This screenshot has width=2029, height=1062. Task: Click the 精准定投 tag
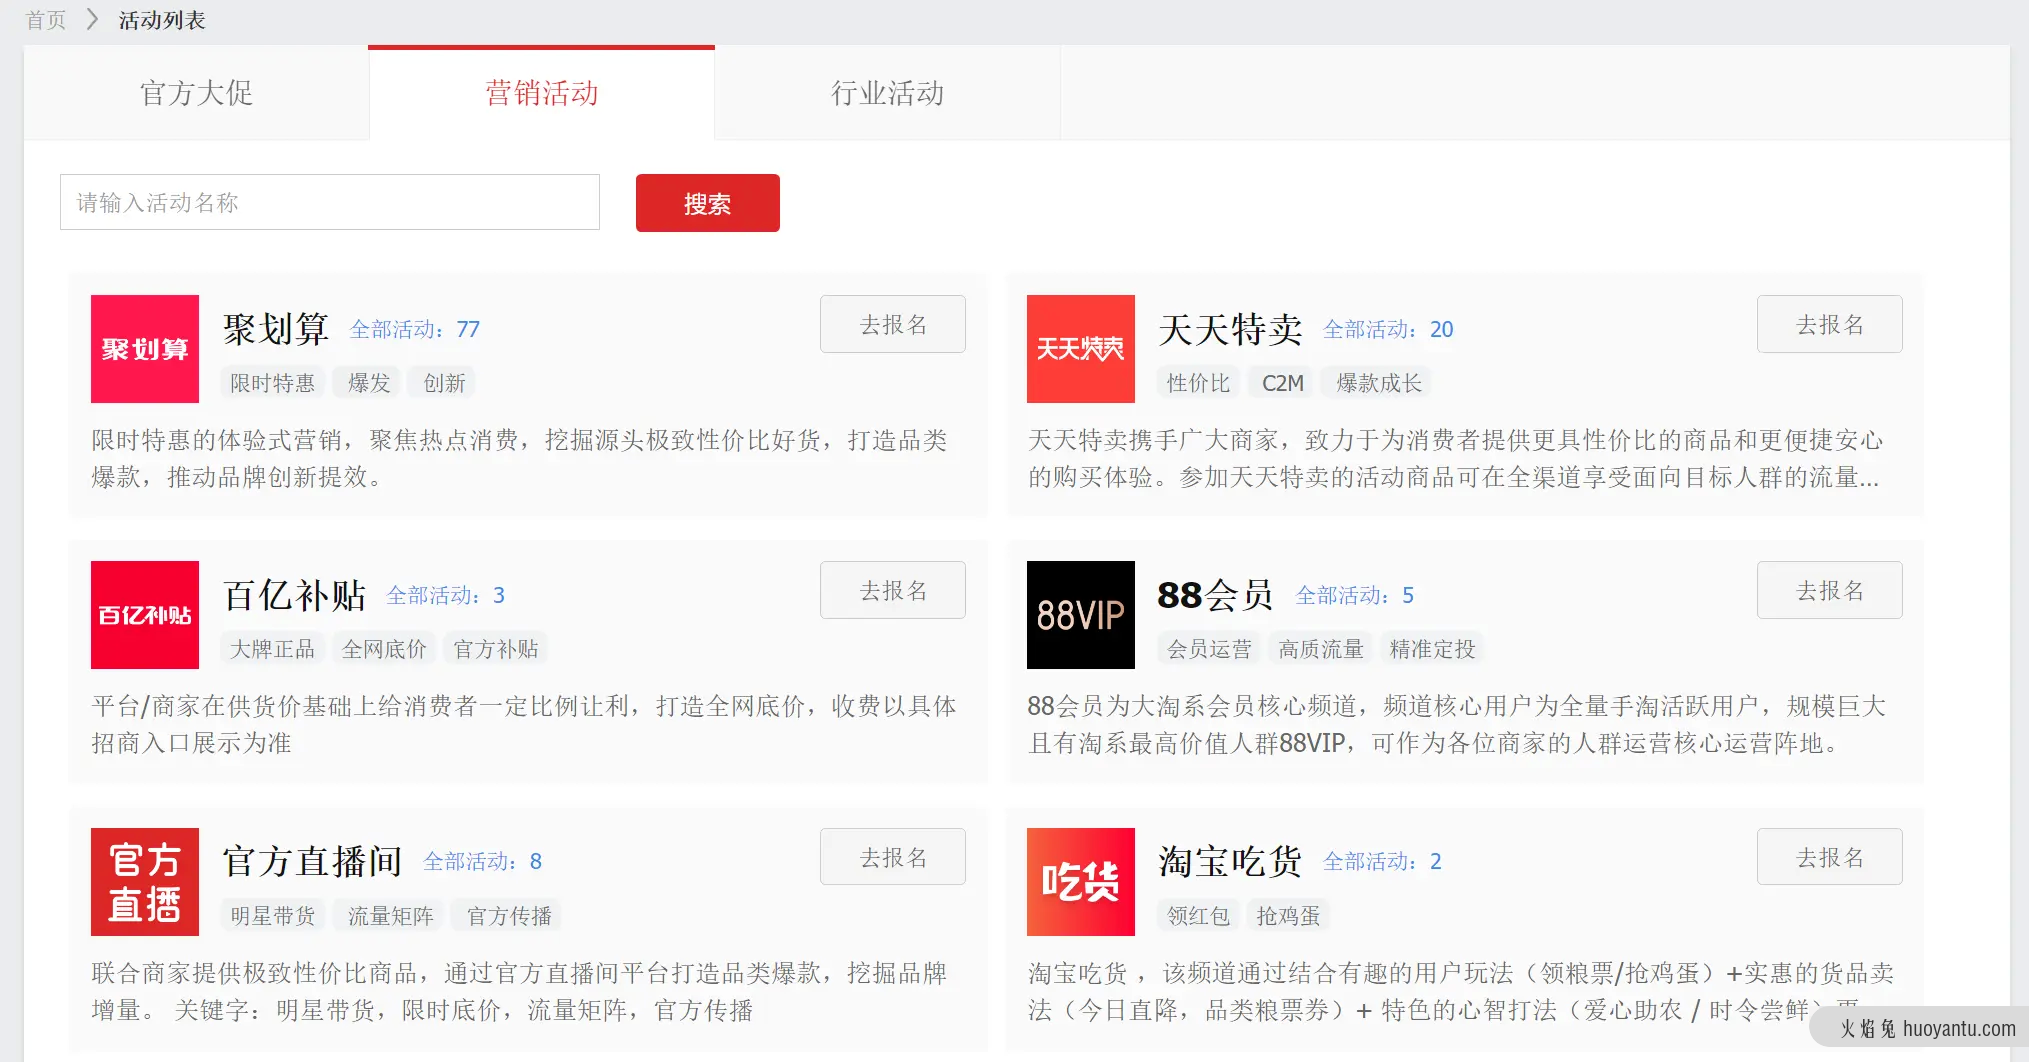click(1433, 649)
